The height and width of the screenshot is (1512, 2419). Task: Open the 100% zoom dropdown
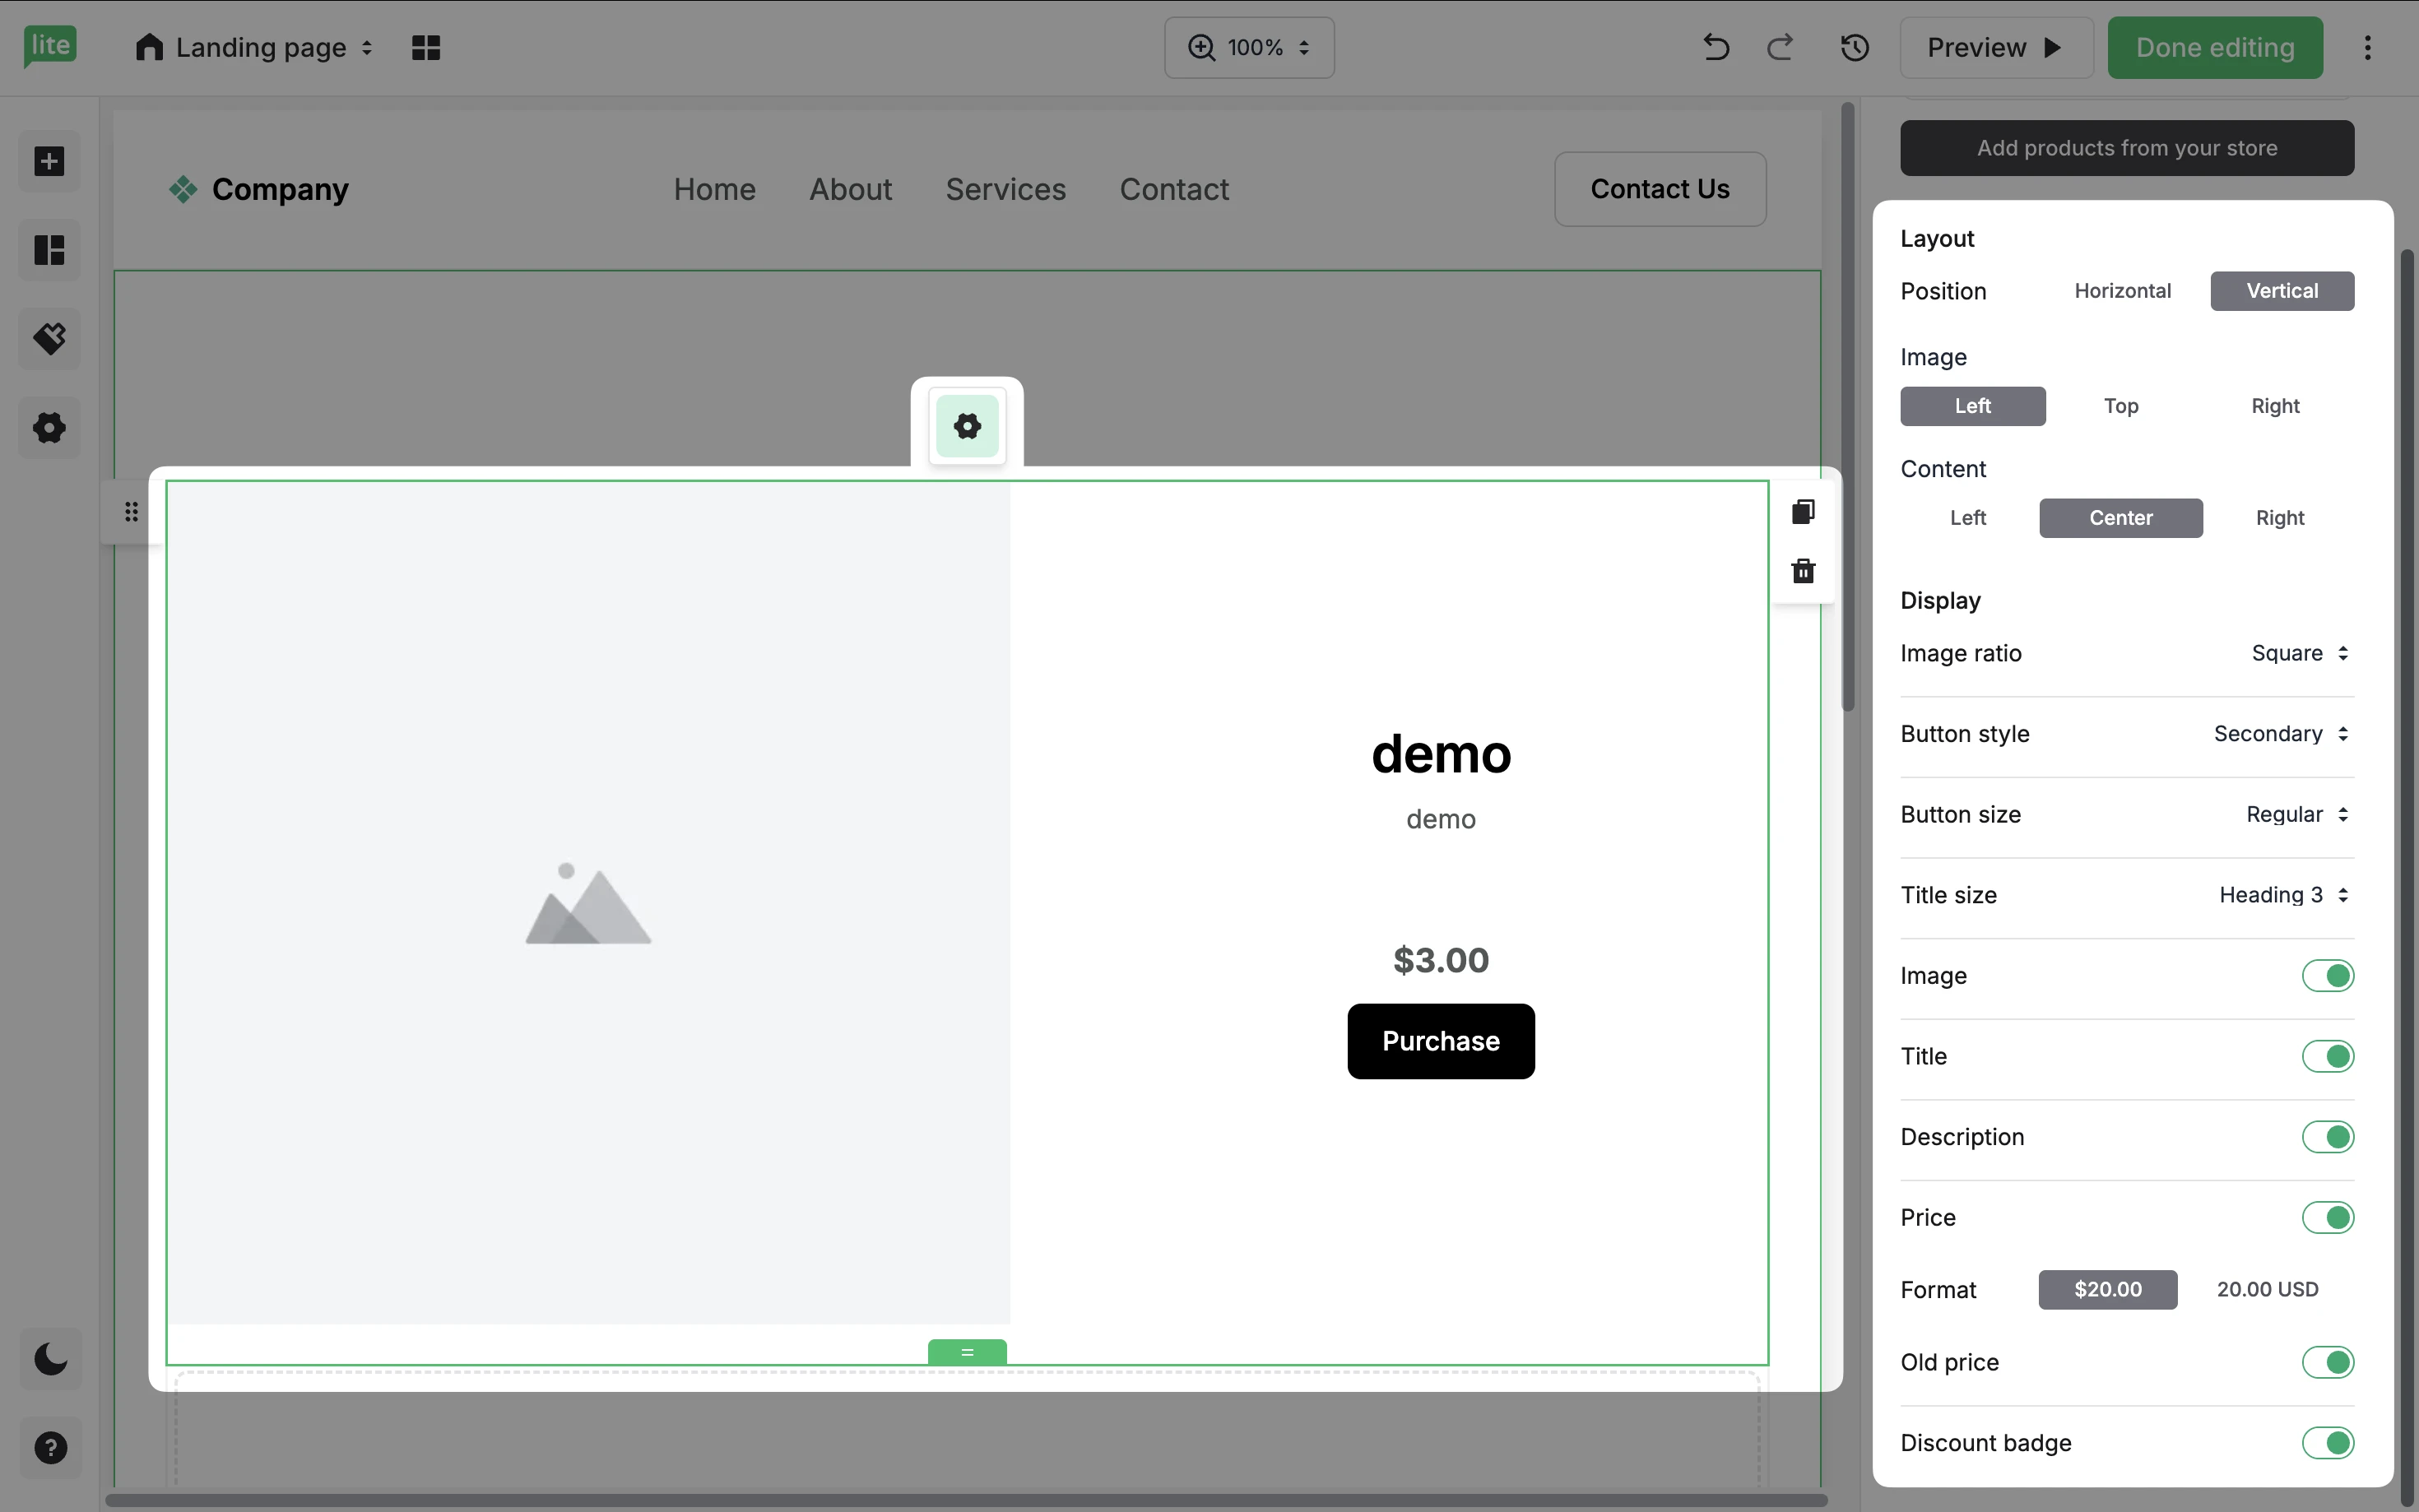point(1249,47)
